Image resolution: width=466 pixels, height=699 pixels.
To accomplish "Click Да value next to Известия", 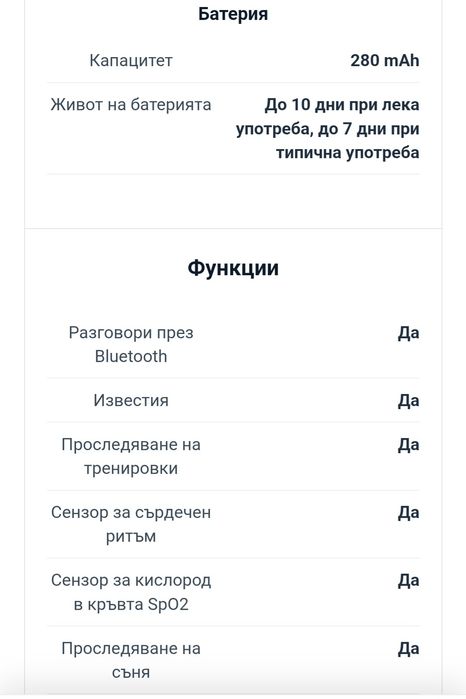I will click(408, 400).
